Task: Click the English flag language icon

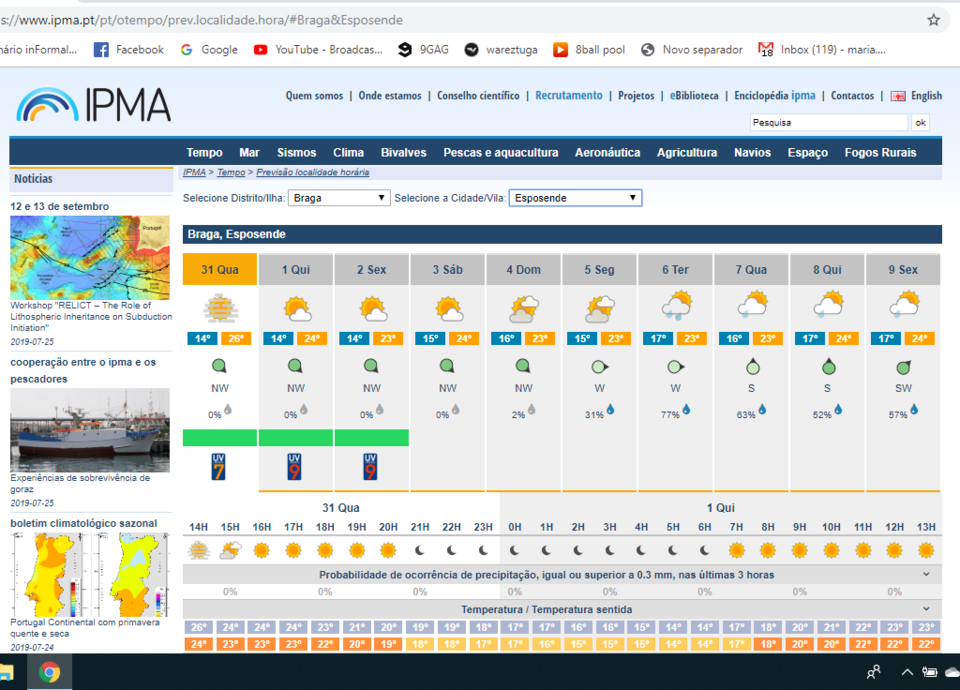Action: [x=898, y=96]
